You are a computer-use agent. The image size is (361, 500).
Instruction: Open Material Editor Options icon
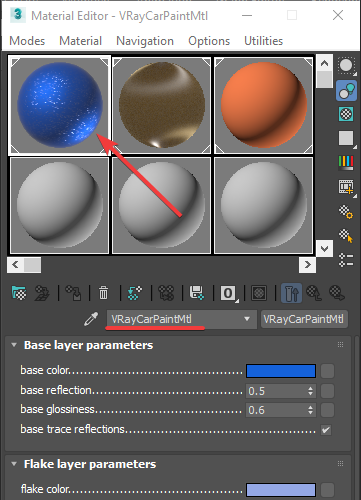pos(346,212)
